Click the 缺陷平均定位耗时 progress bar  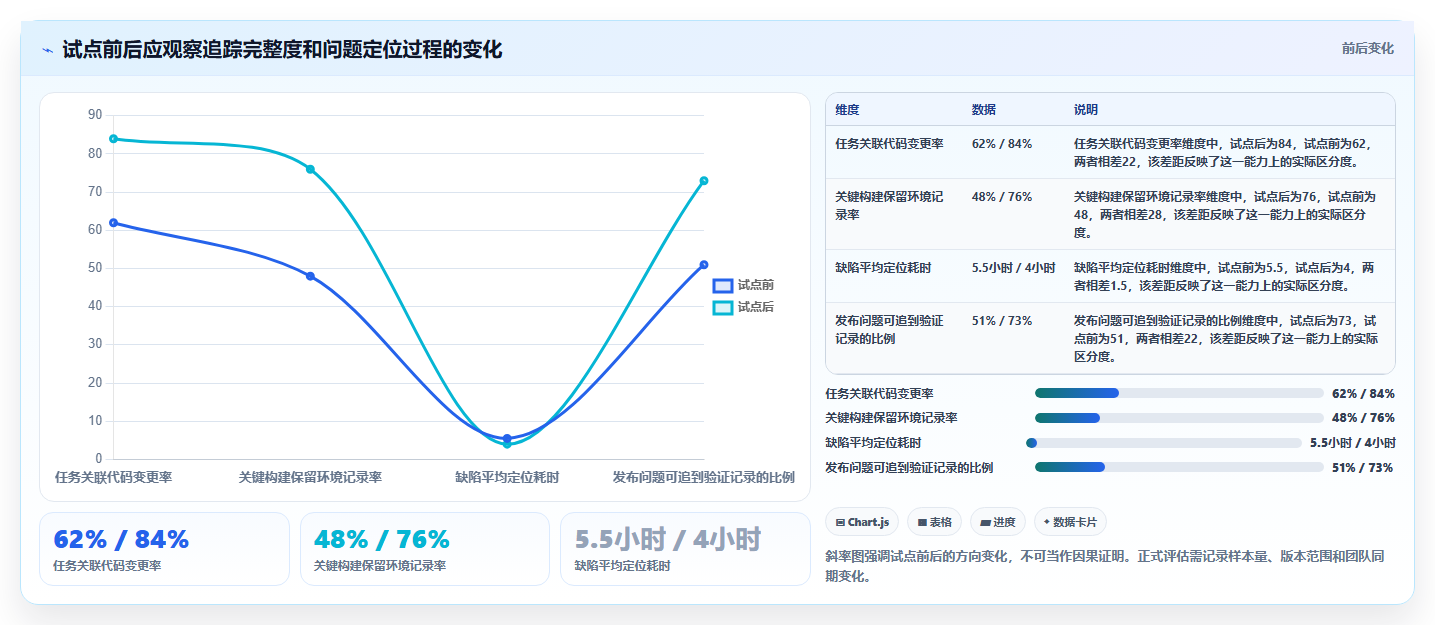coord(1164,442)
